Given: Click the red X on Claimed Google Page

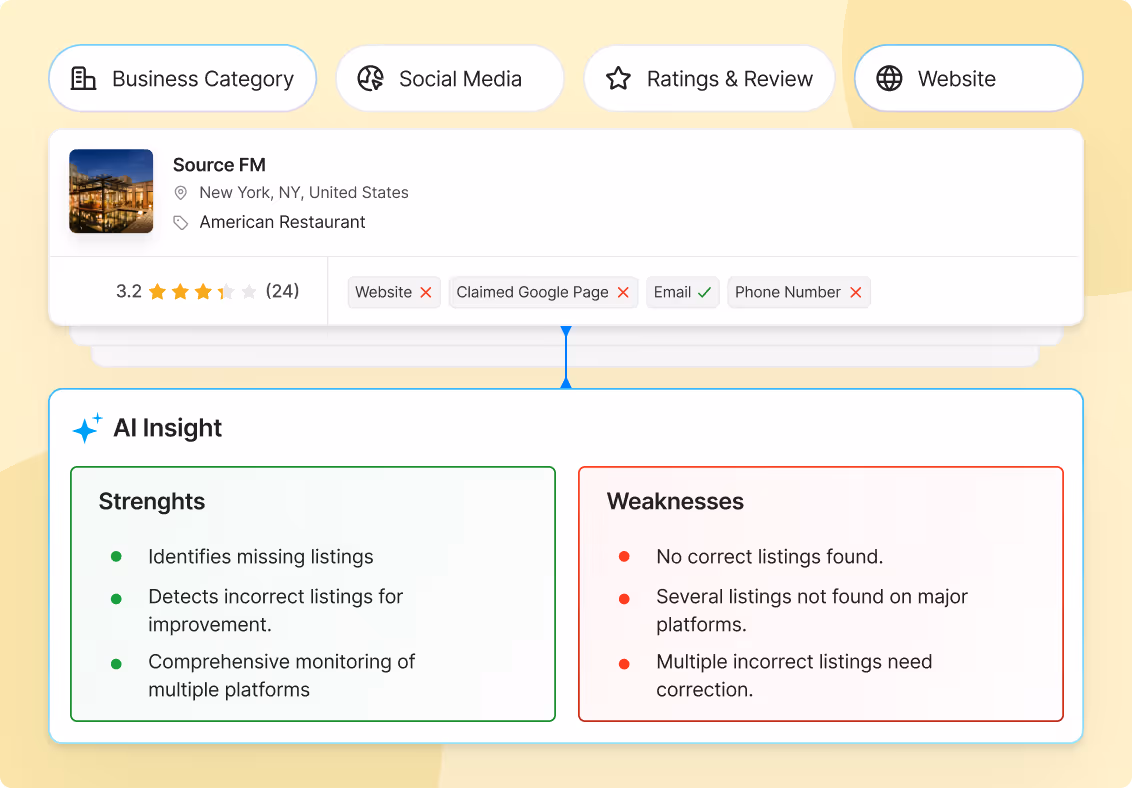Looking at the screenshot, I should [x=623, y=292].
